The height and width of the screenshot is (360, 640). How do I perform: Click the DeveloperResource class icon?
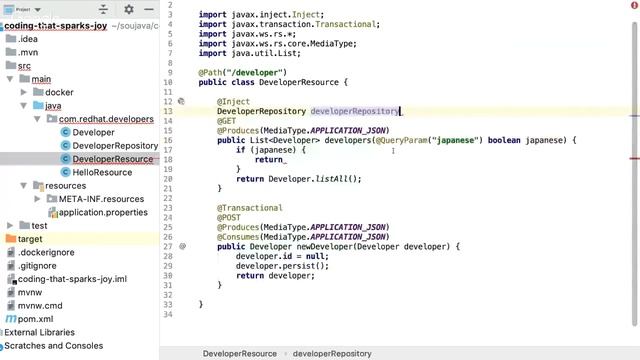(65, 159)
